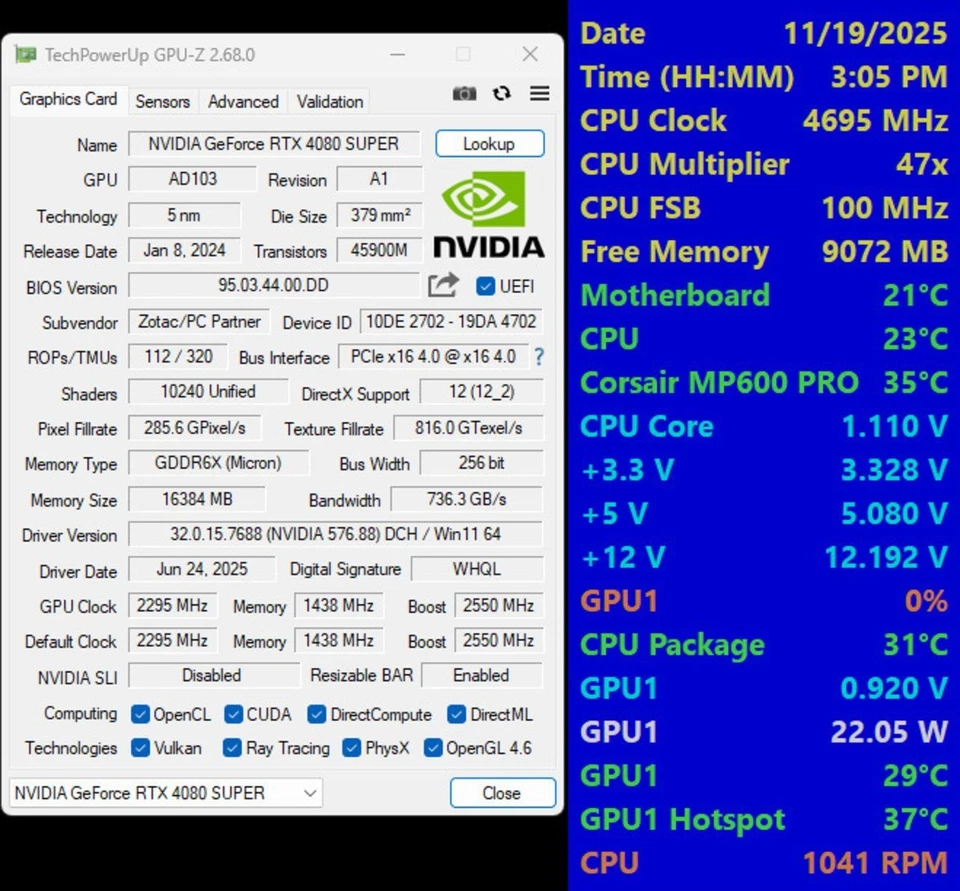Image resolution: width=960 pixels, height=891 pixels.
Task: Open the GPU selection dropdown
Action: (310, 792)
